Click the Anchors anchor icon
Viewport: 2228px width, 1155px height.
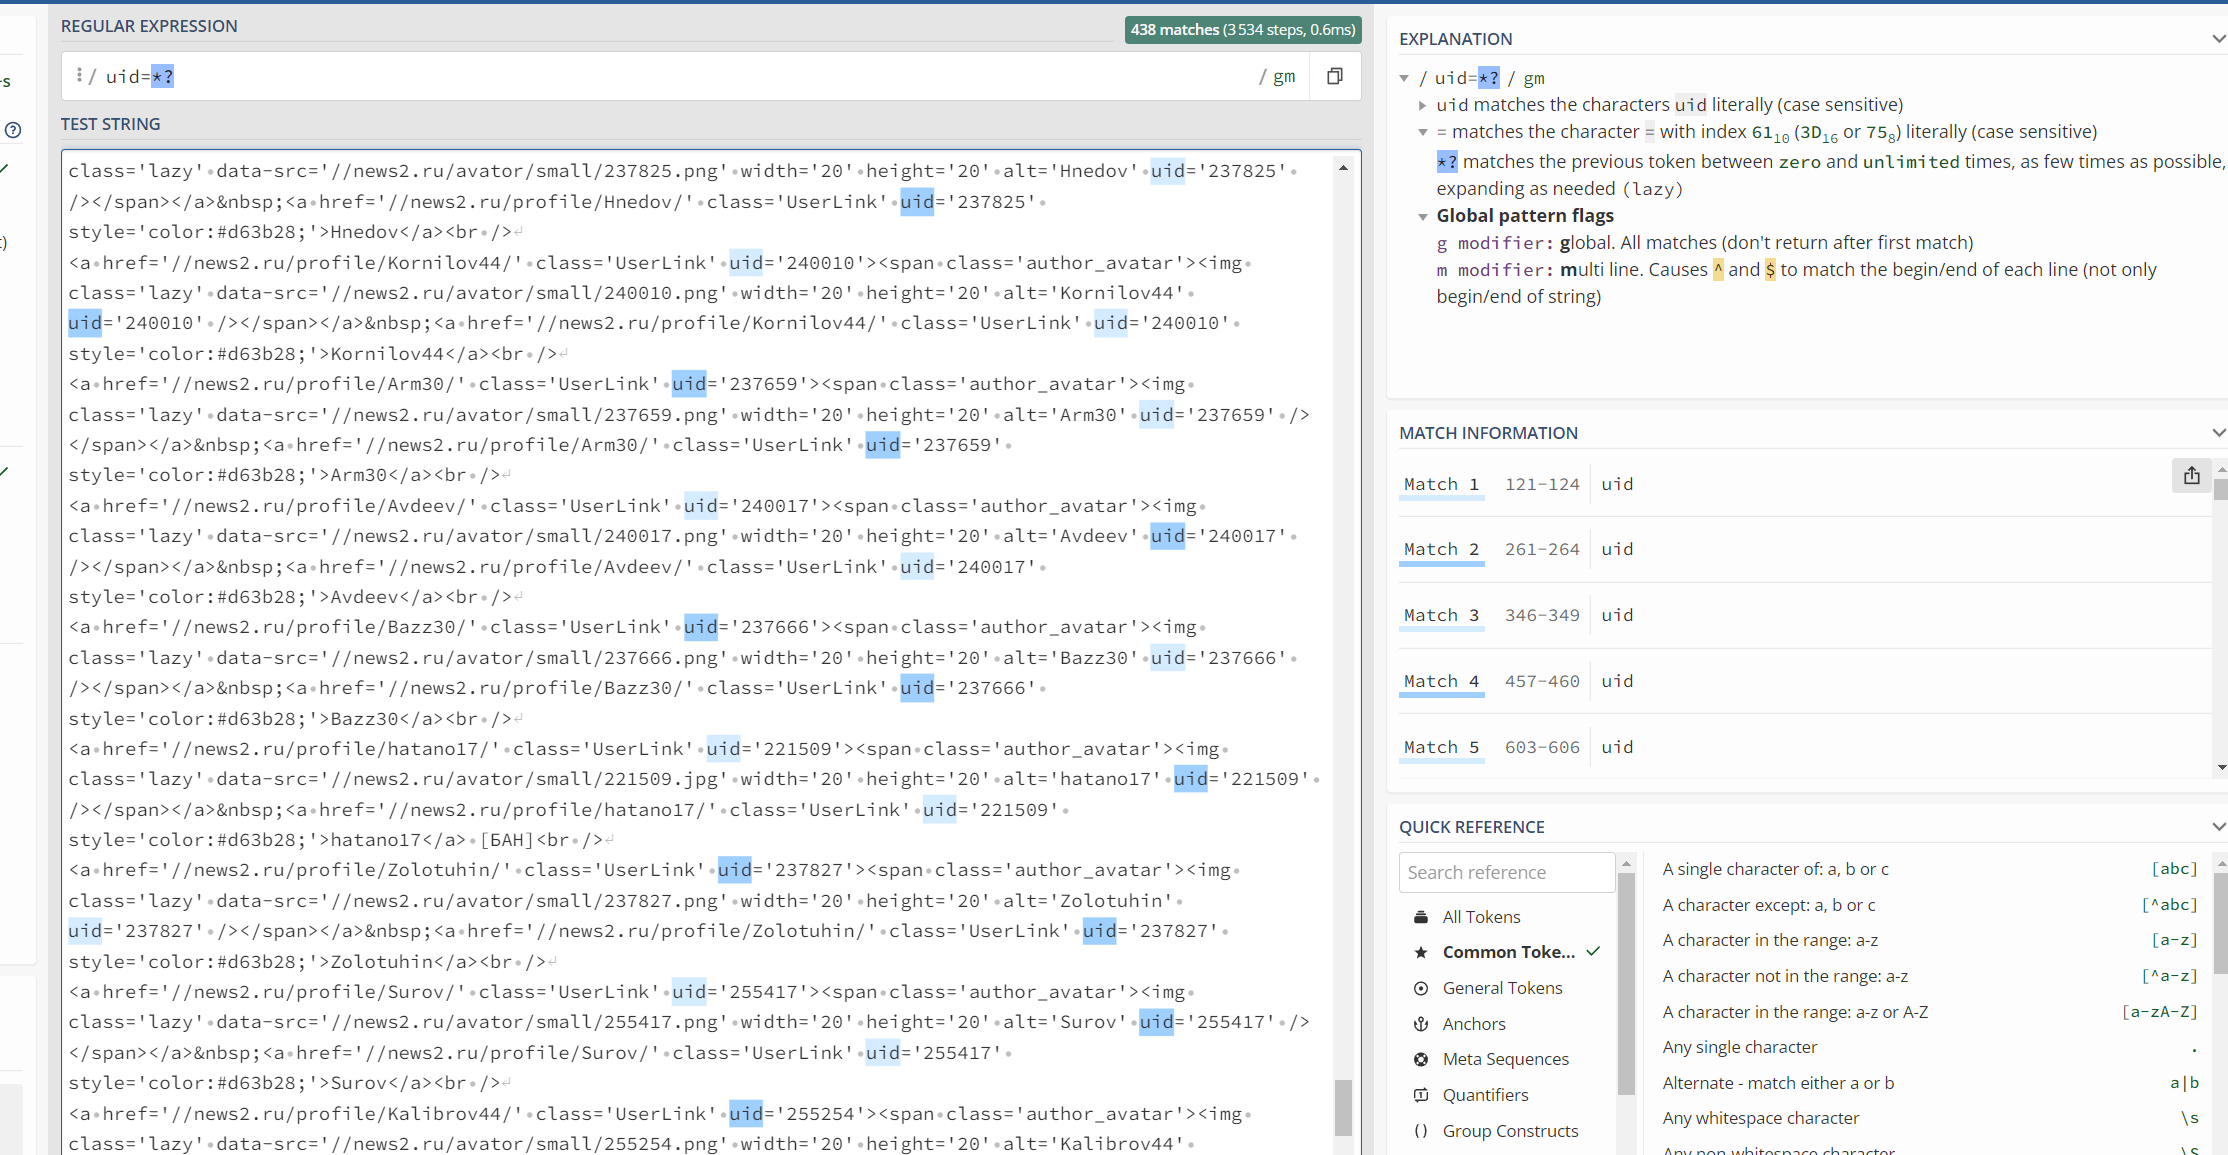(x=1420, y=1024)
